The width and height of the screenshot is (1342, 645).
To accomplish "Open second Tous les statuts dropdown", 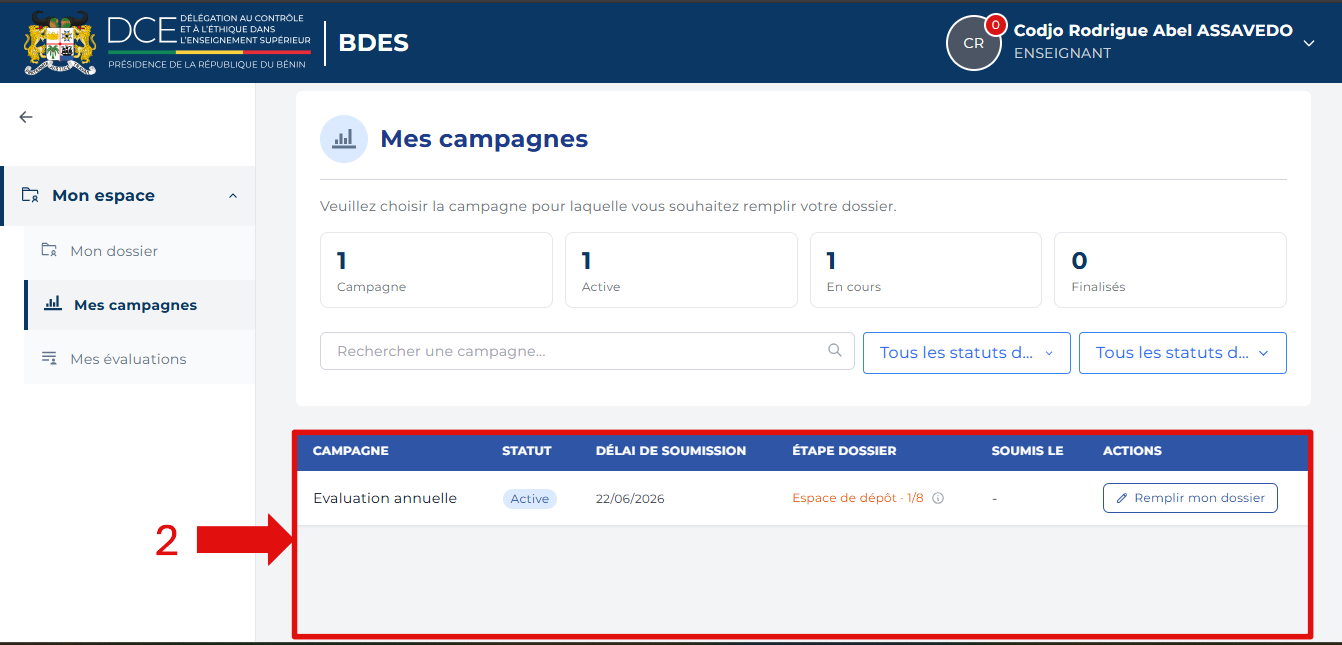I will coord(1183,353).
